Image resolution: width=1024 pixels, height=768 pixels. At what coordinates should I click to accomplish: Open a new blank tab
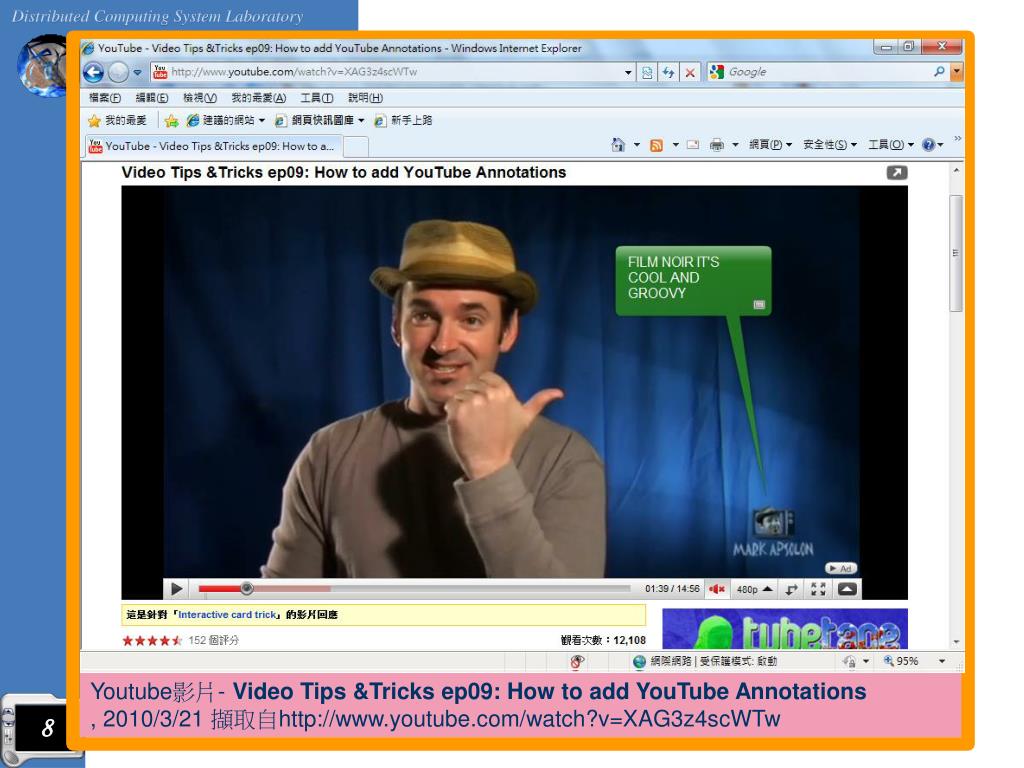356,147
